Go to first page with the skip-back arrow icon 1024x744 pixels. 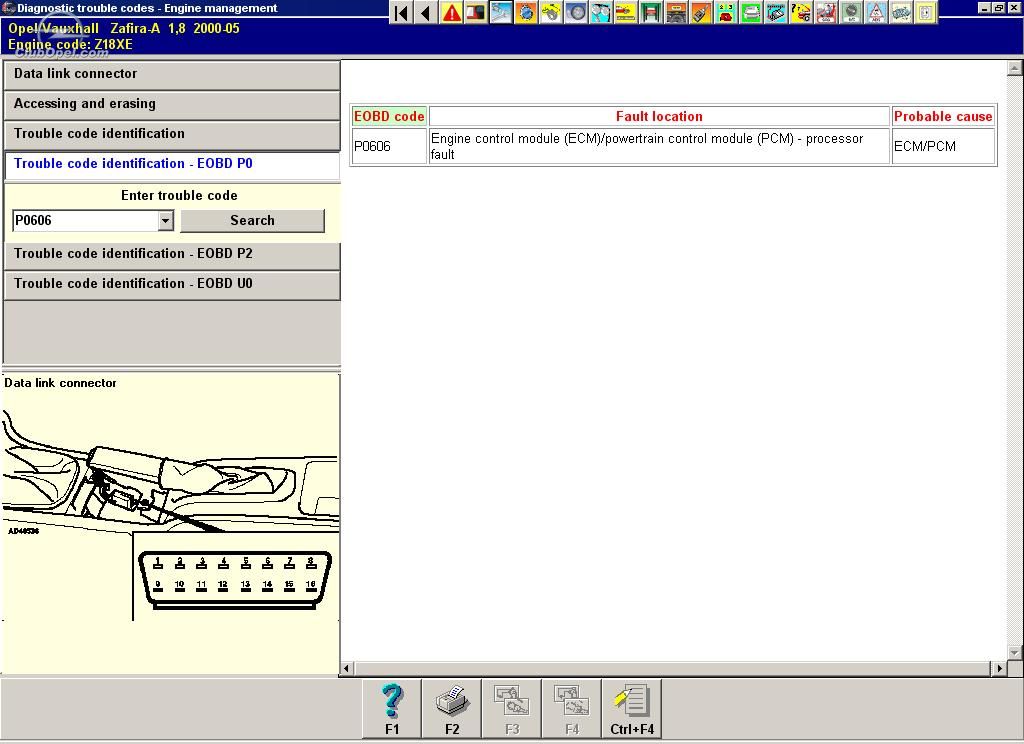402,12
